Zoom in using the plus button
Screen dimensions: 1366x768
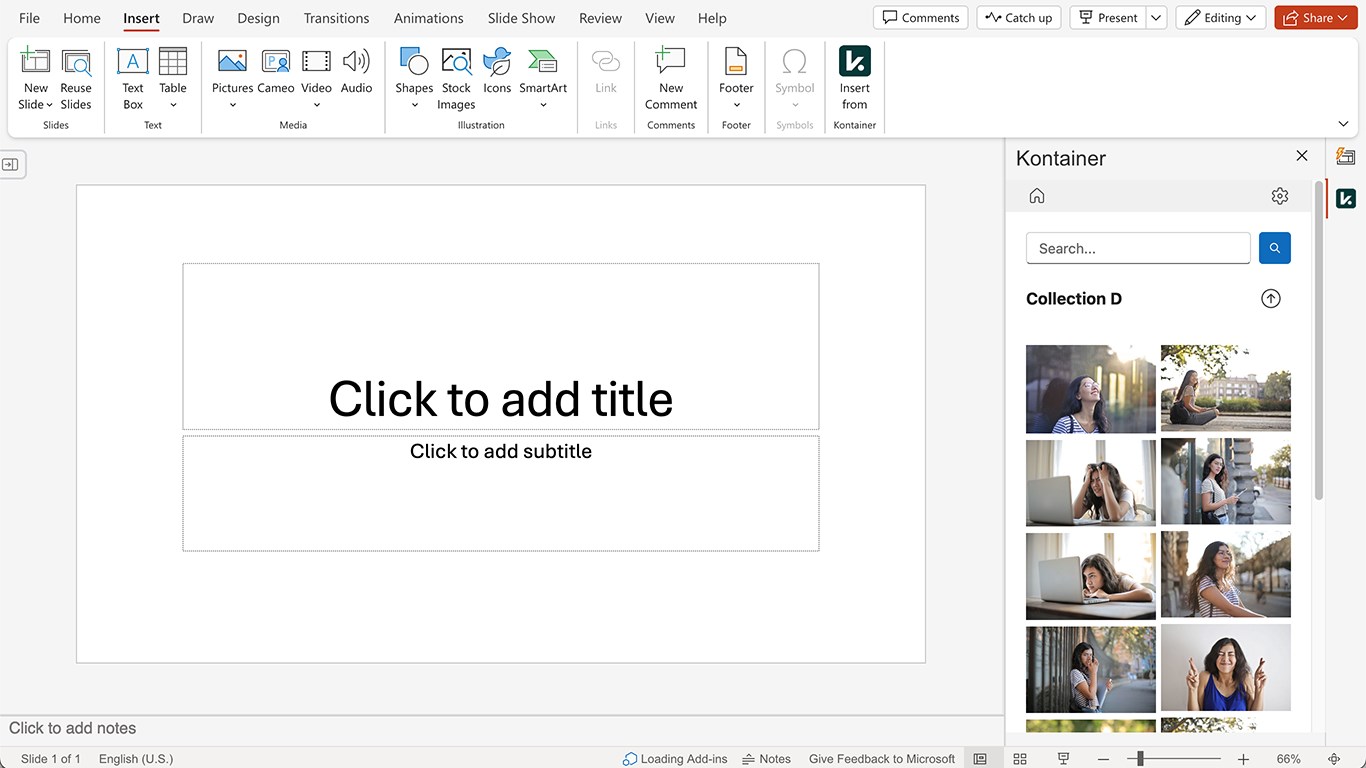[x=1243, y=759]
